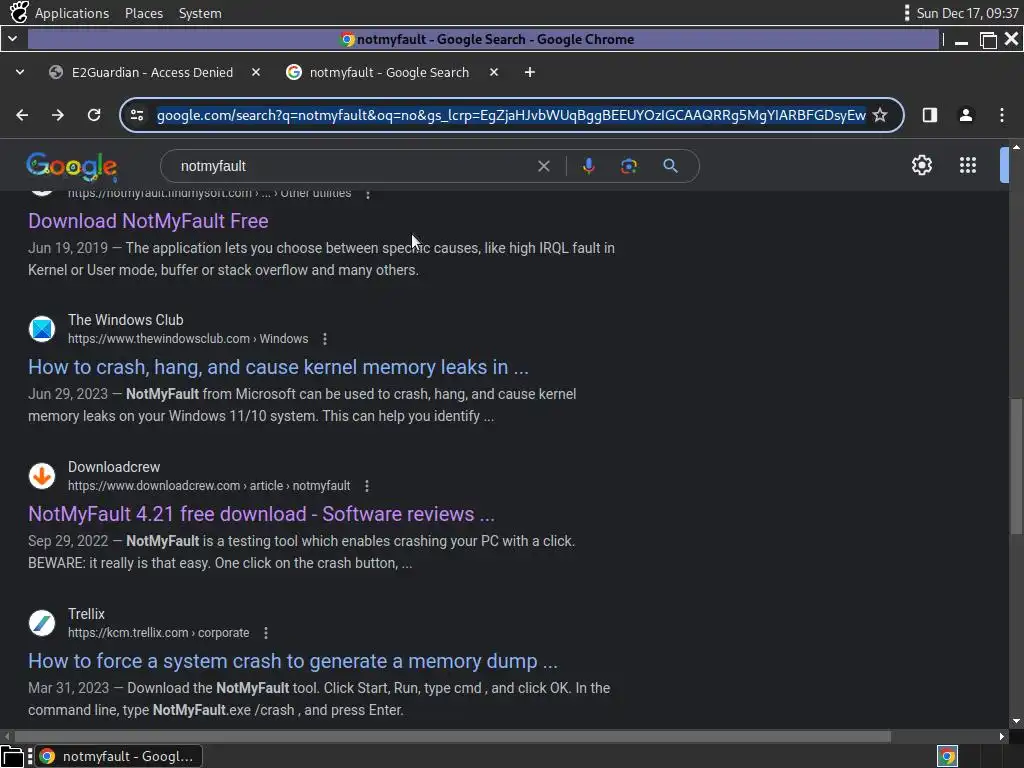Viewport: 1024px width, 768px height.
Task: Open Chrome three-dot menu
Action: (1002, 115)
